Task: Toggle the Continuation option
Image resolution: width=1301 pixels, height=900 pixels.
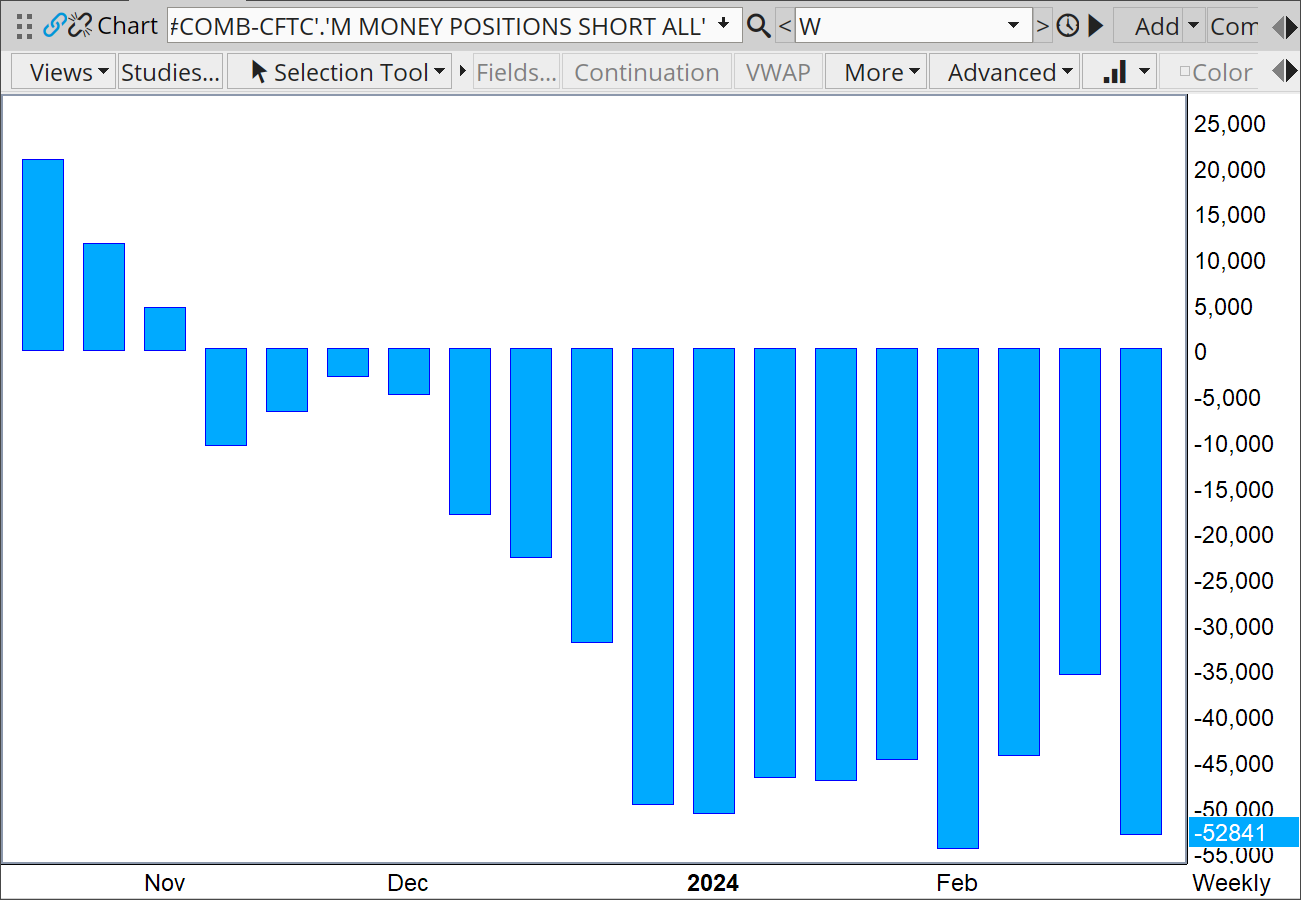Action: click(646, 72)
